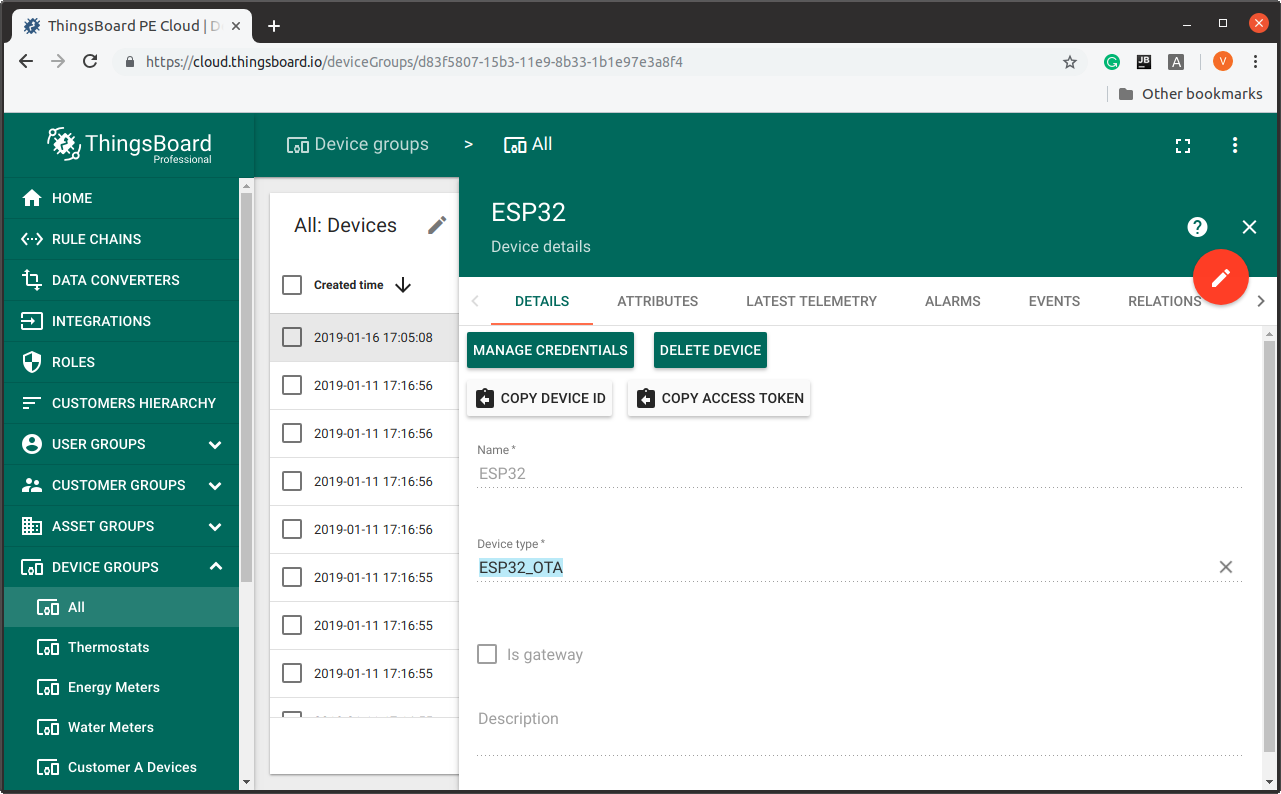
Task: Go back in browser history
Action: tap(27, 62)
